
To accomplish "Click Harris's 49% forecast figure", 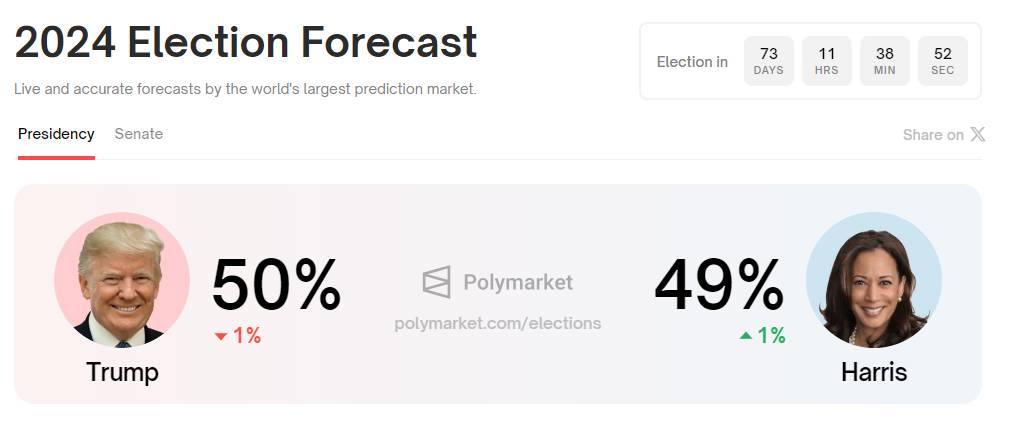I will (718, 286).
